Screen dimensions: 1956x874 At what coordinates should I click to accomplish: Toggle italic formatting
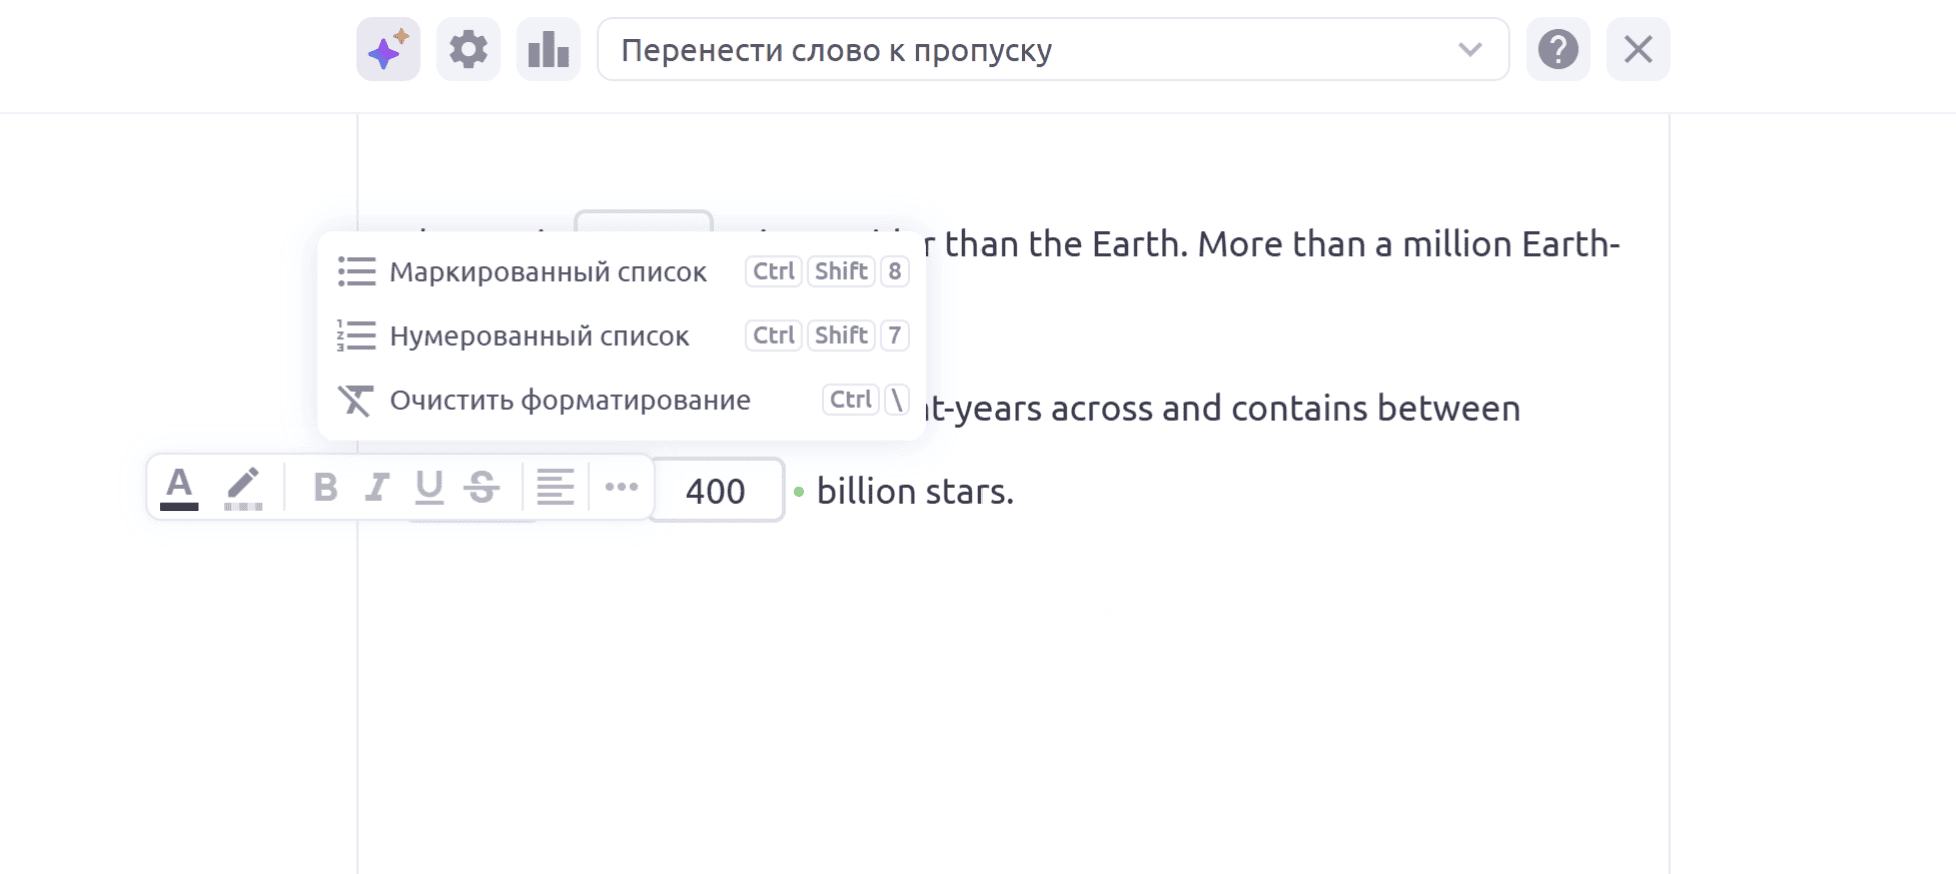tap(377, 488)
